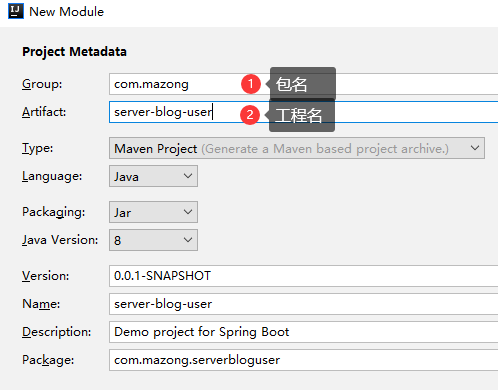498x390 pixels.
Task: Click the IntelliJ IDEA logo icon
Action: [16, 11]
